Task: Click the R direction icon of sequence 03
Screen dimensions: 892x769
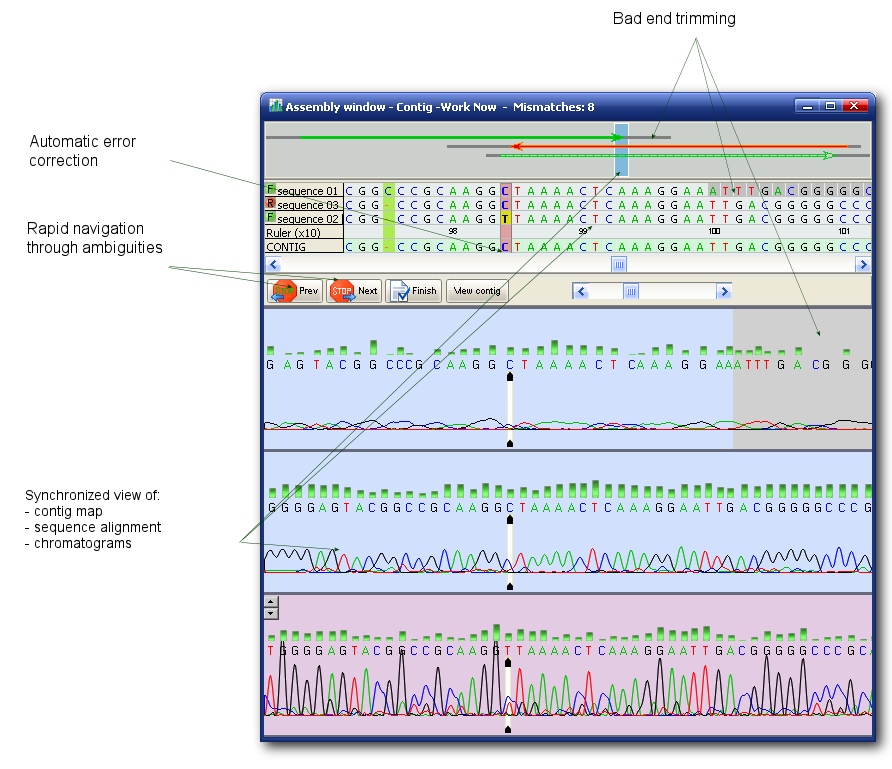Action: click(x=271, y=203)
